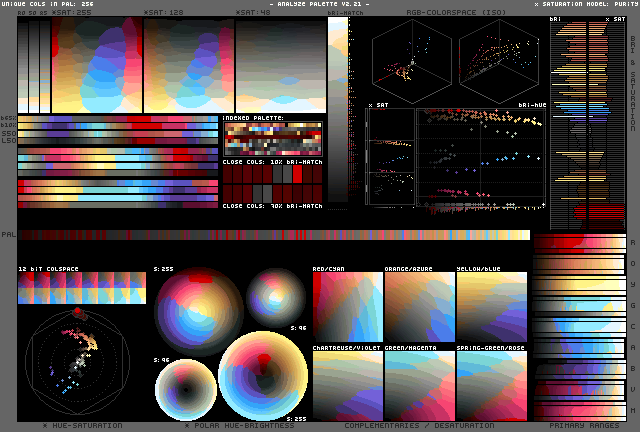640x432 pixels.
Task: Open the Red/Cyan complementary panel
Action: [347, 309]
